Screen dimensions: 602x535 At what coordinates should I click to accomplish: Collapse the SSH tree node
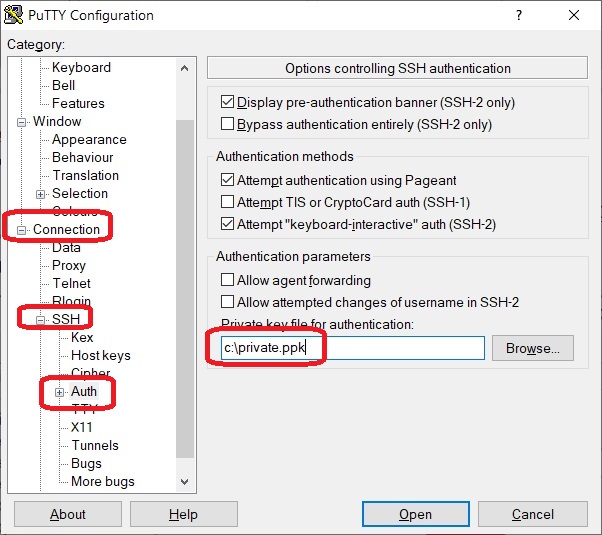[40, 320]
